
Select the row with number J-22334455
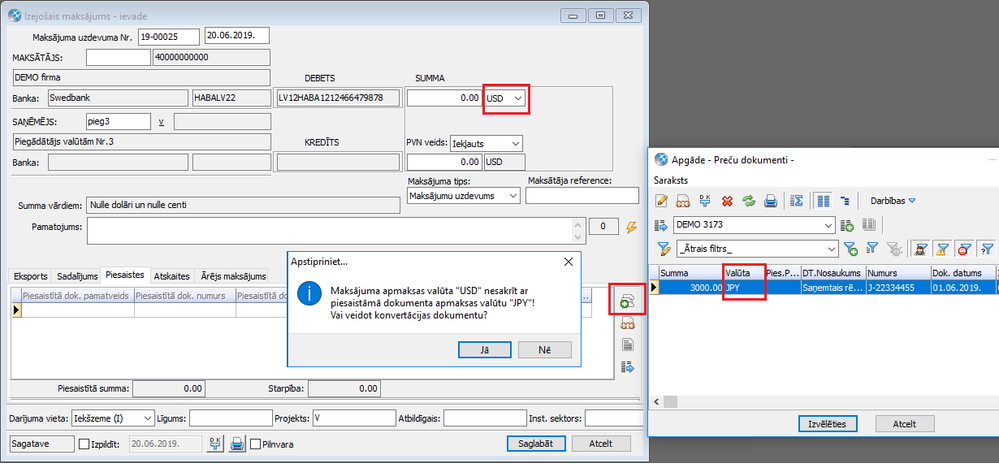pos(825,287)
